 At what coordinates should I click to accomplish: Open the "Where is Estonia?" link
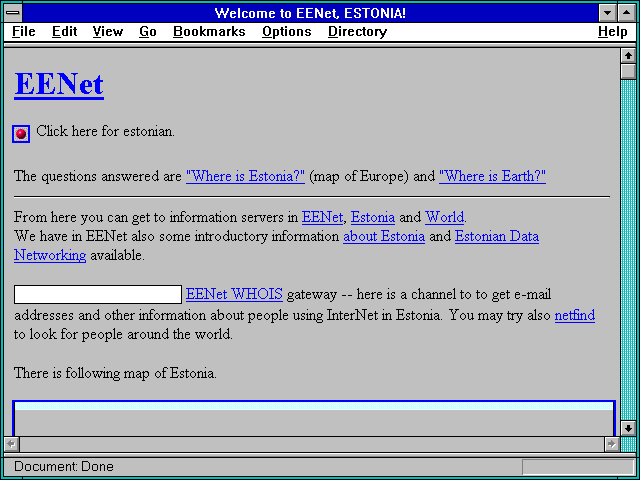click(x=245, y=176)
